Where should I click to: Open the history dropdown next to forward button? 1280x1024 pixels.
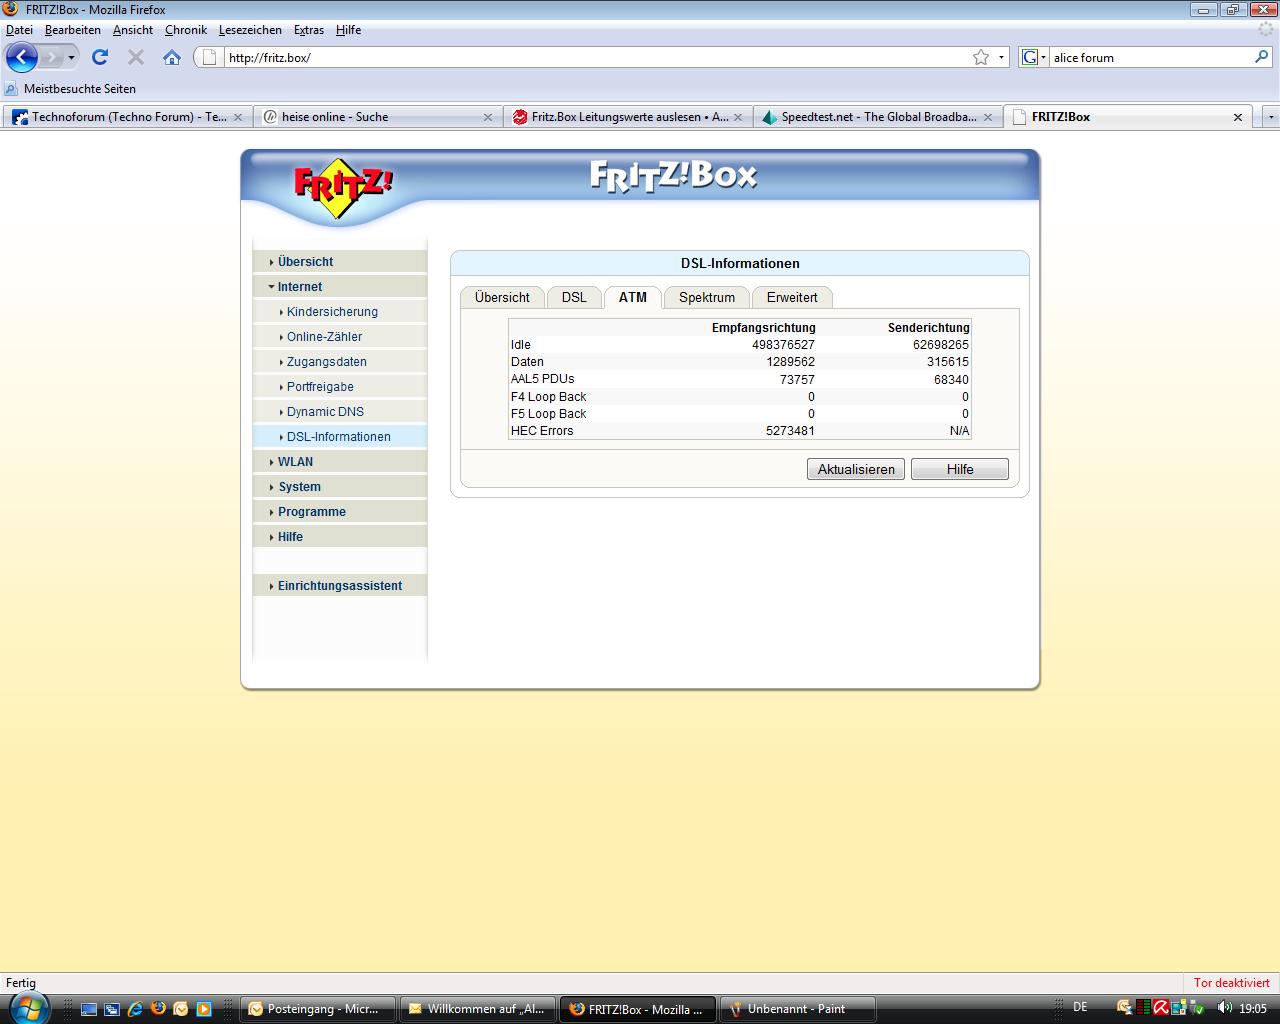tap(71, 57)
